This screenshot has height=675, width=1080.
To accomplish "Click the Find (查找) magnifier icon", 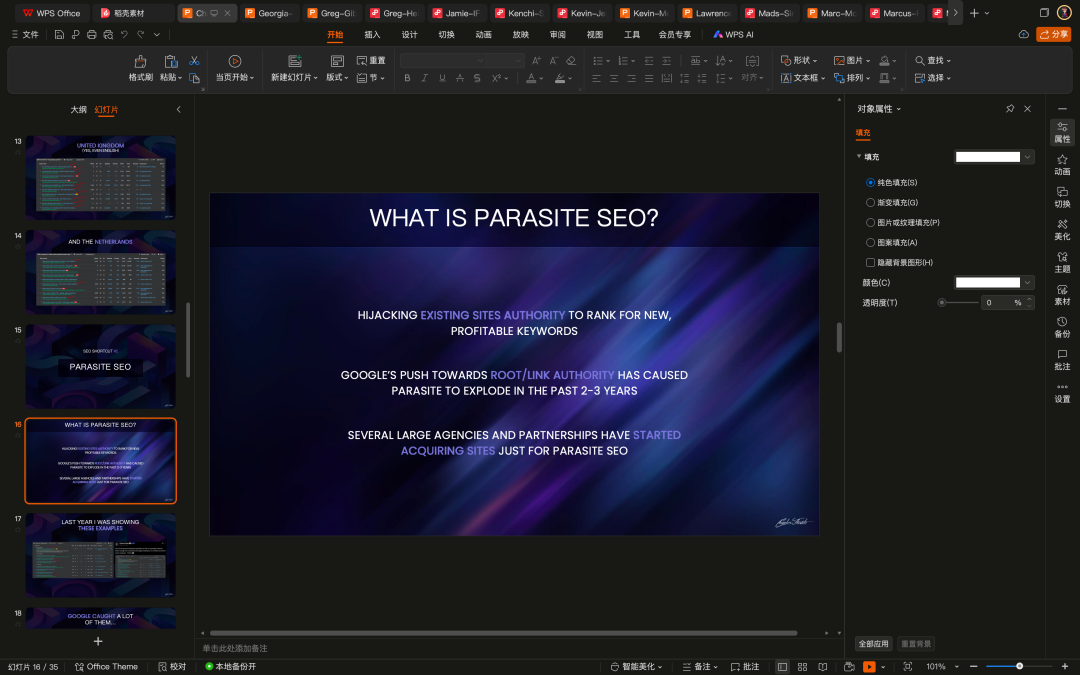I will click(x=920, y=61).
